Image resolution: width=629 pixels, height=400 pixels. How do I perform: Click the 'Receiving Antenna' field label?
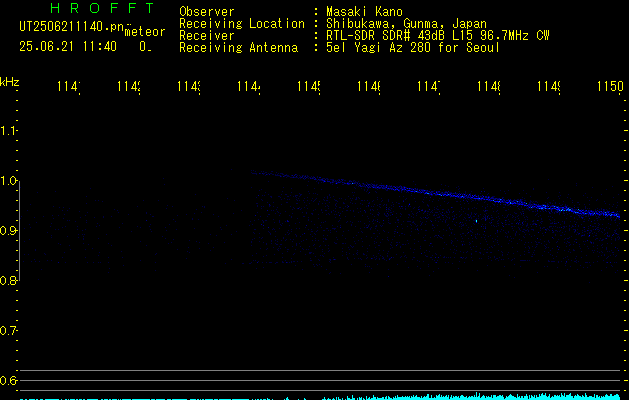click(238, 48)
